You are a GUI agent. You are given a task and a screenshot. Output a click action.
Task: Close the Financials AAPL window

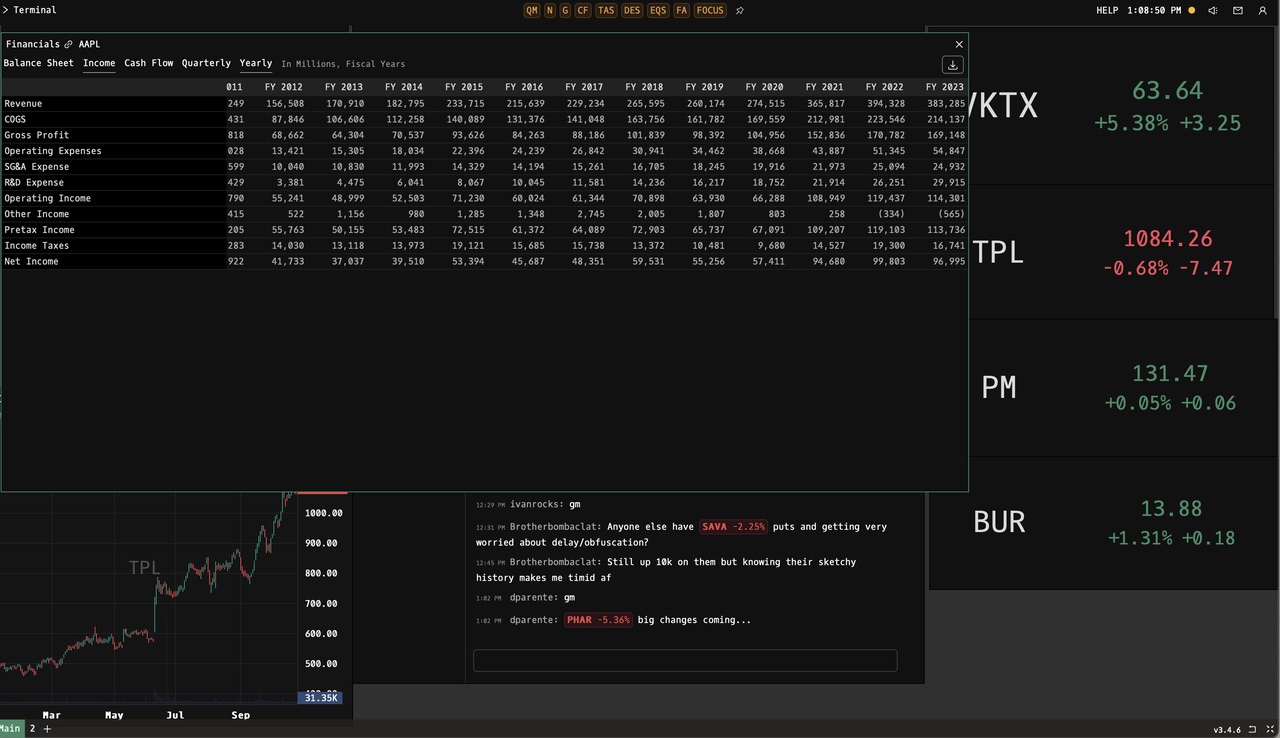click(x=959, y=44)
